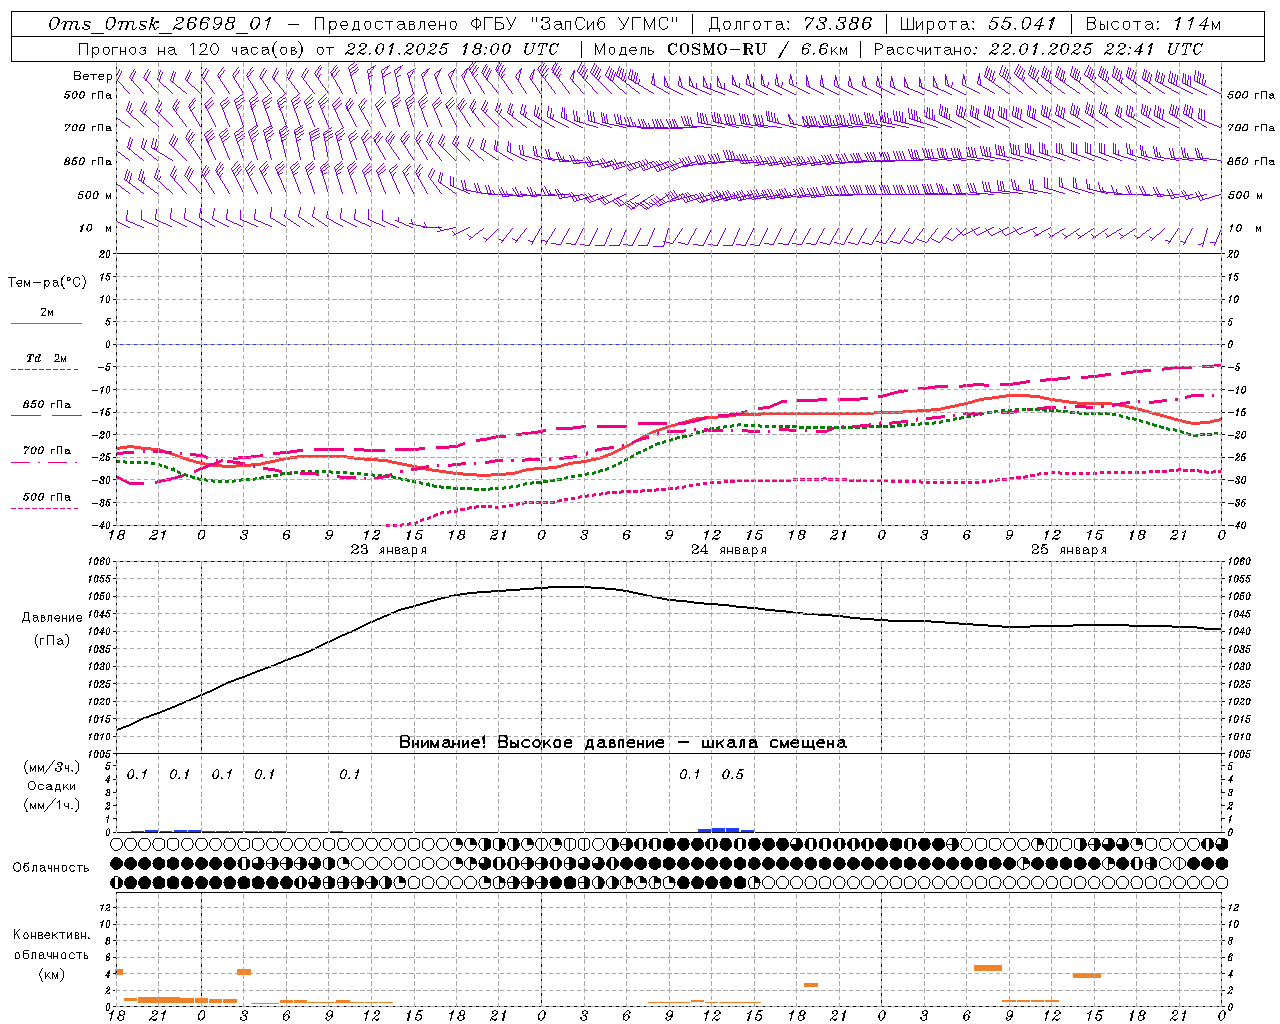The image size is (1280, 1024).
Task: Click the 500 гПа entry in temperature legend
Action: pyautogui.click(x=47, y=497)
